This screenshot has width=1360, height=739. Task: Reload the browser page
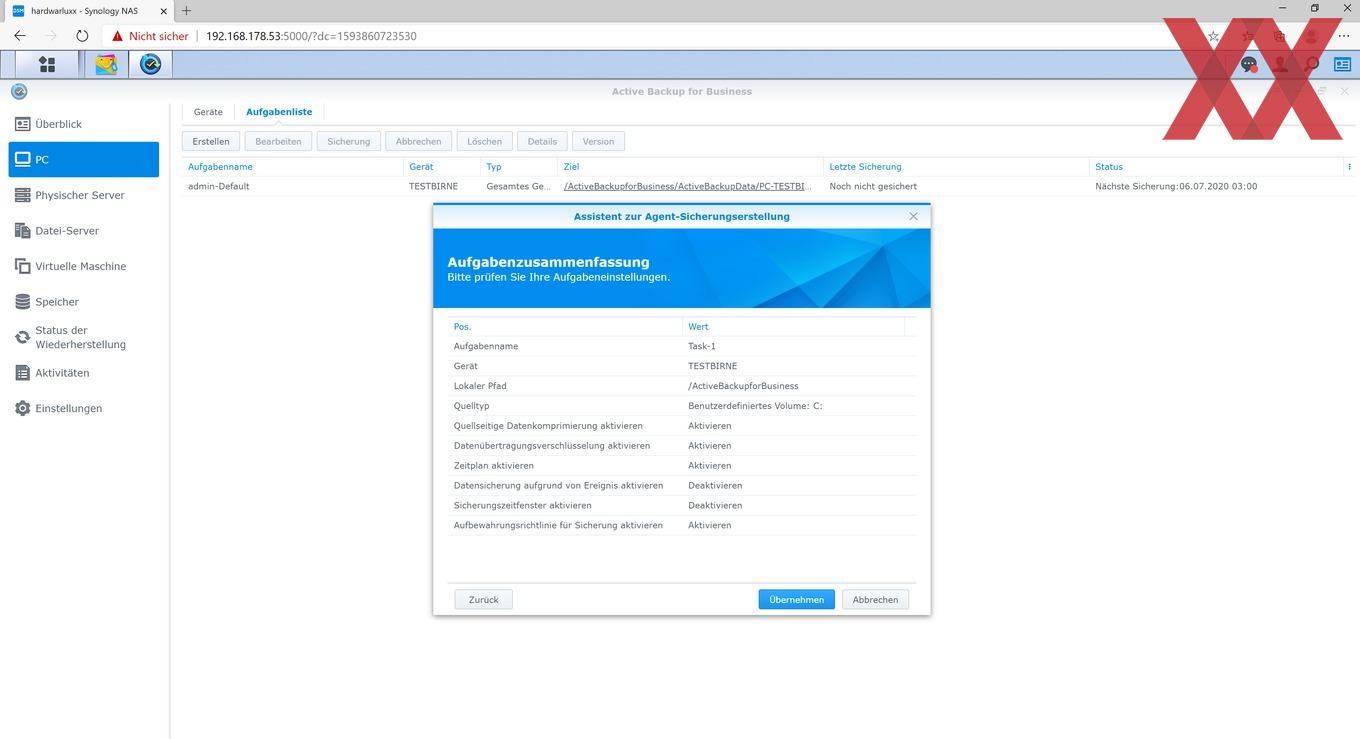click(82, 36)
